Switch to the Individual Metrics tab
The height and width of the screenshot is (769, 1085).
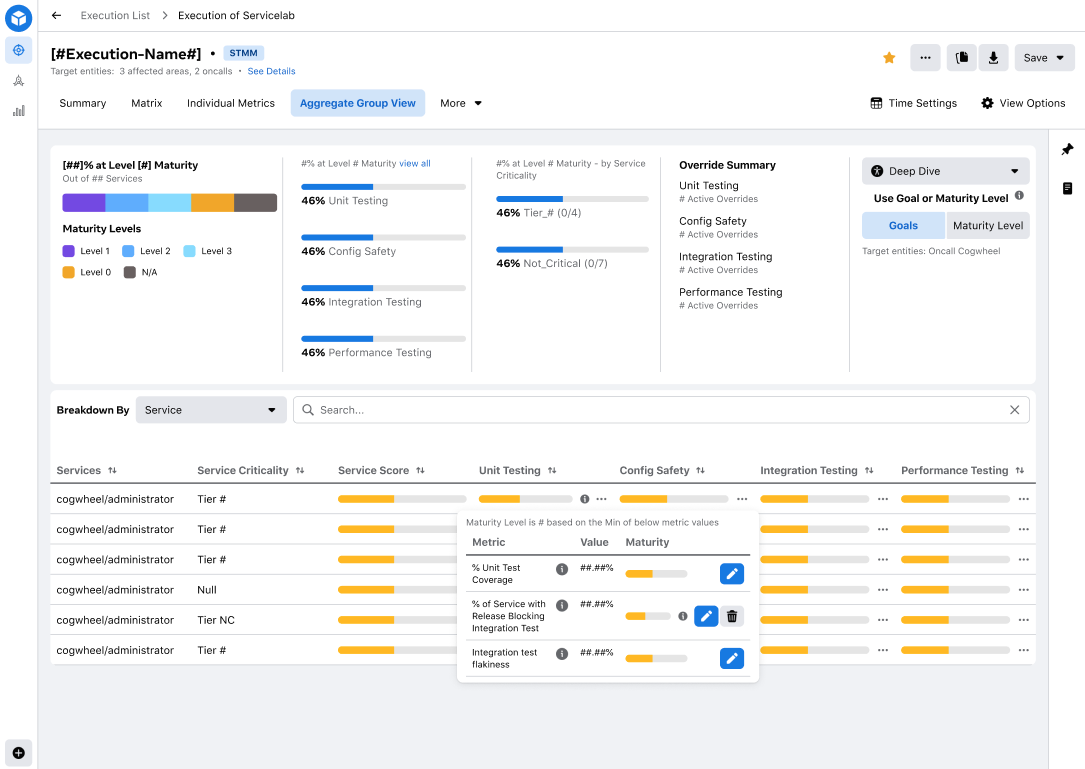click(231, 103)
